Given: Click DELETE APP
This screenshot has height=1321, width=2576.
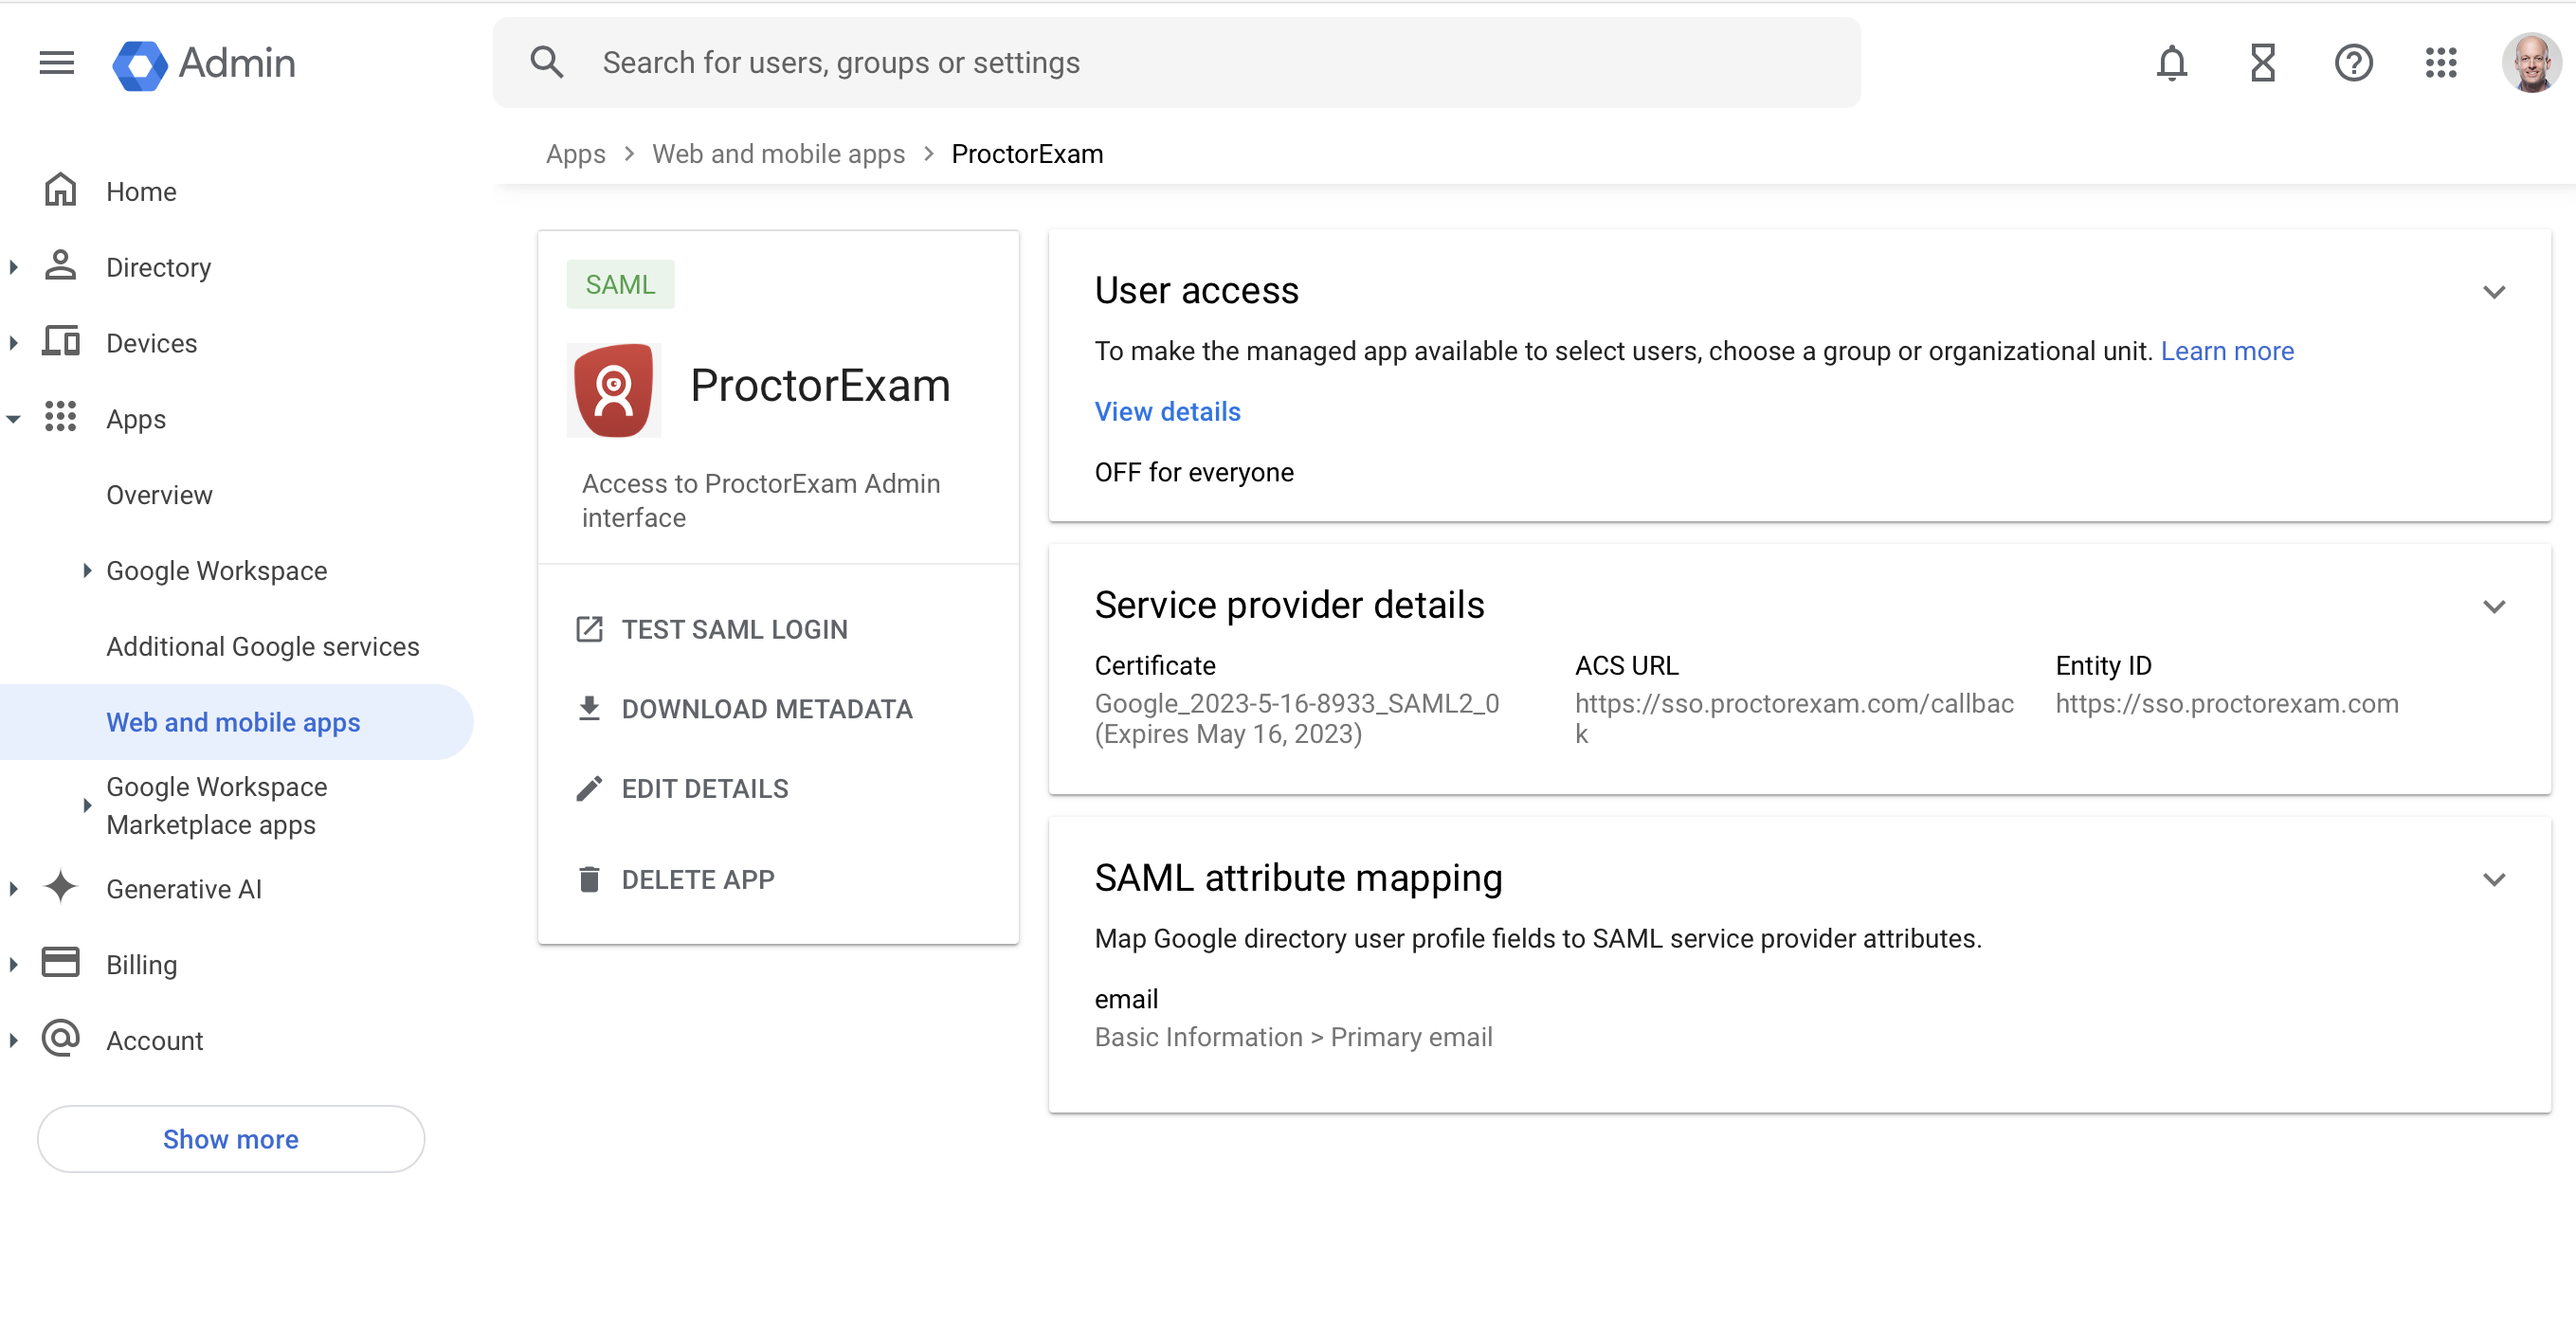Looking at the screenshot, I should pyautogui.click(x=698, y=880).
